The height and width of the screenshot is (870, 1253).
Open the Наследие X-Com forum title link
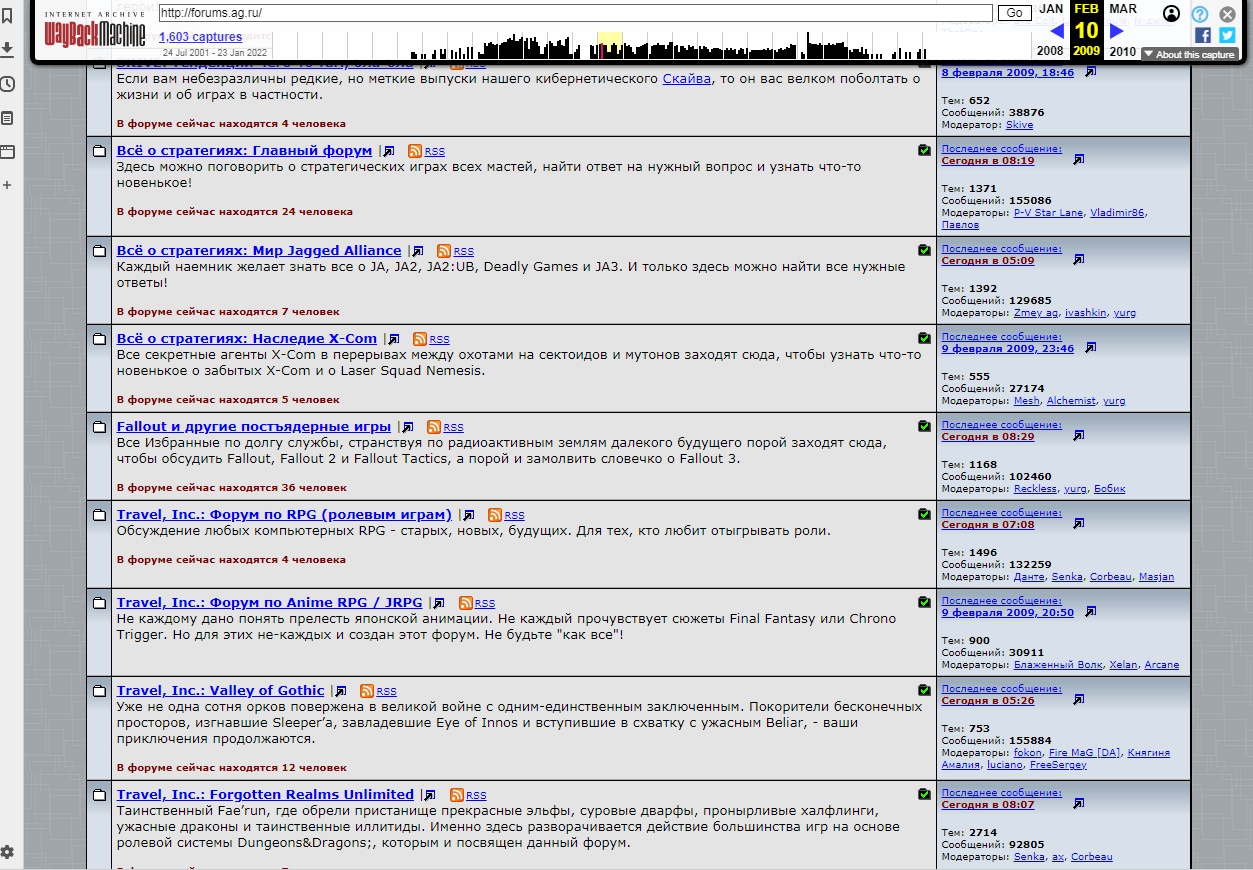[247, 338]
